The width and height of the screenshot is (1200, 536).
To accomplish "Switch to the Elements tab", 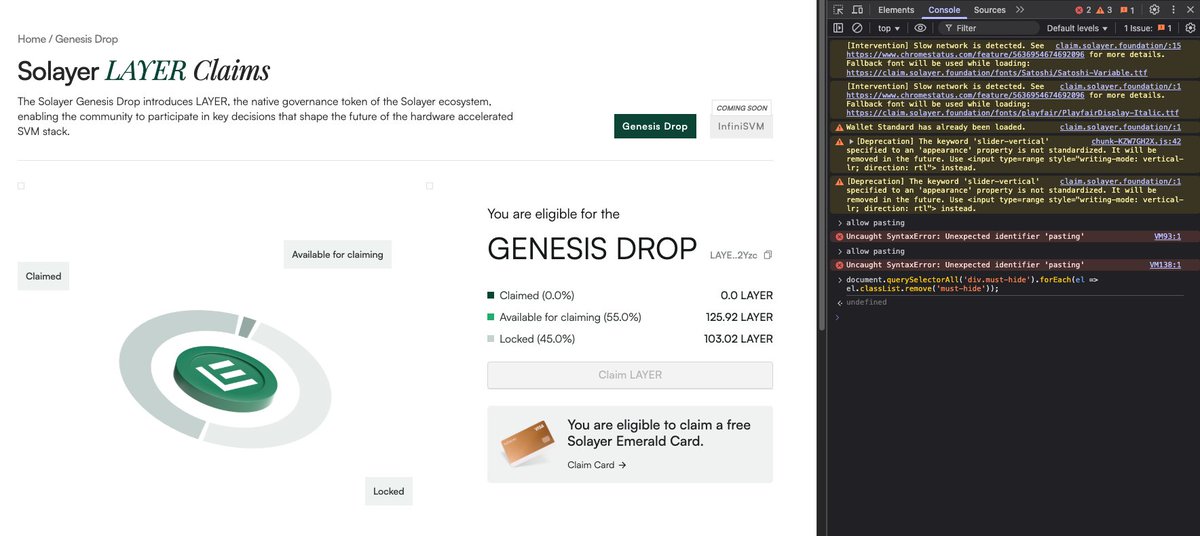I will [x=896, y=10].
